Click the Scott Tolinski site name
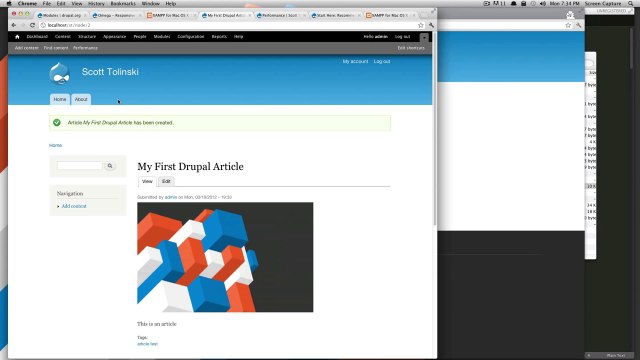The width and height of the screenshot is (640, 360). (110, 72)
